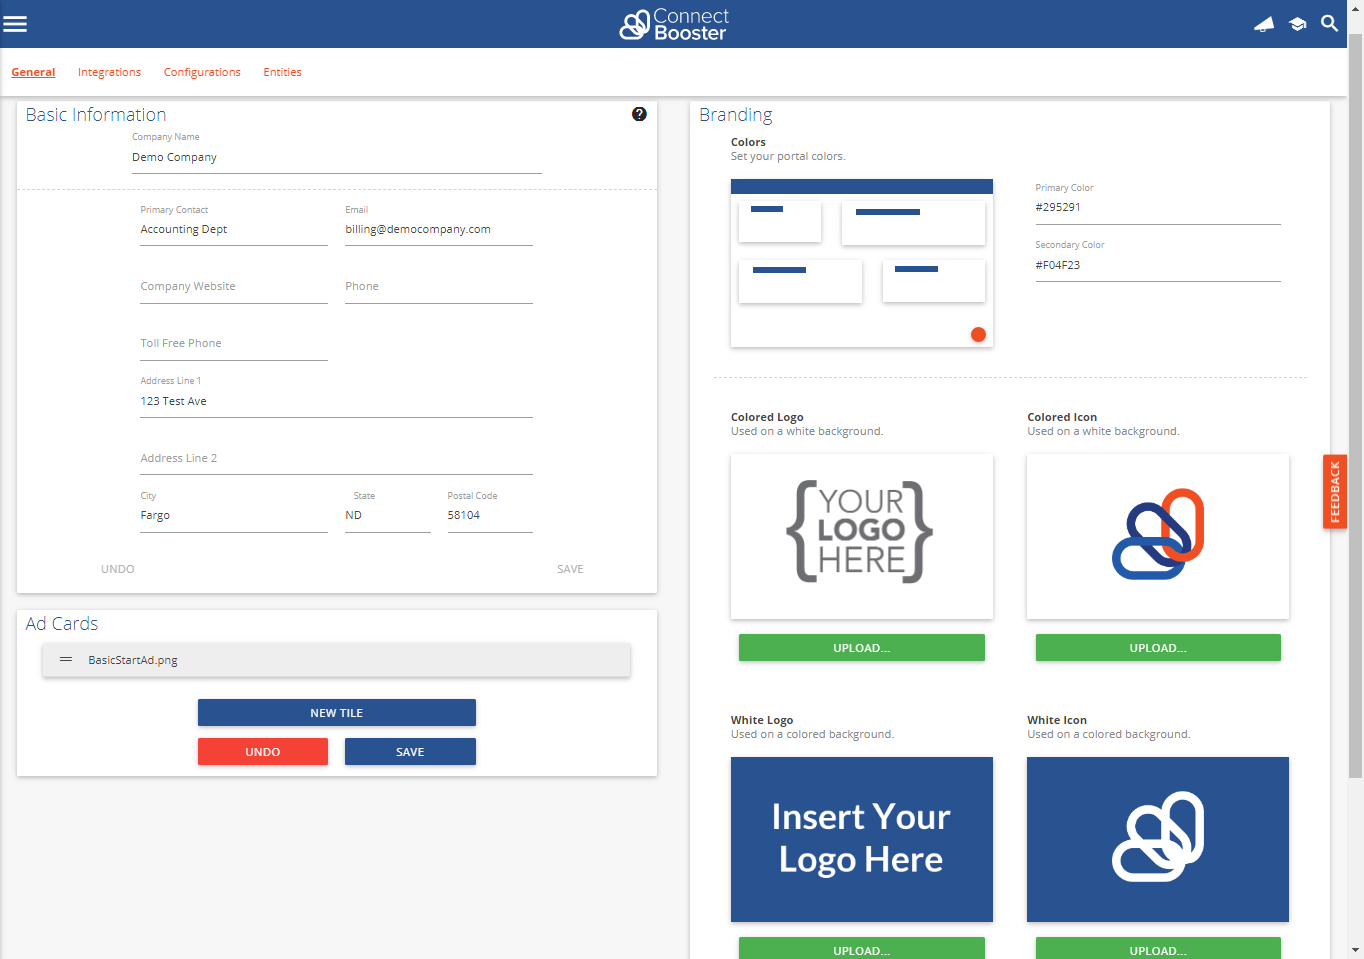The width and height of the screenshot is (1364, 959).
Task: Click the State field showing ND
Action: (387, 516)
